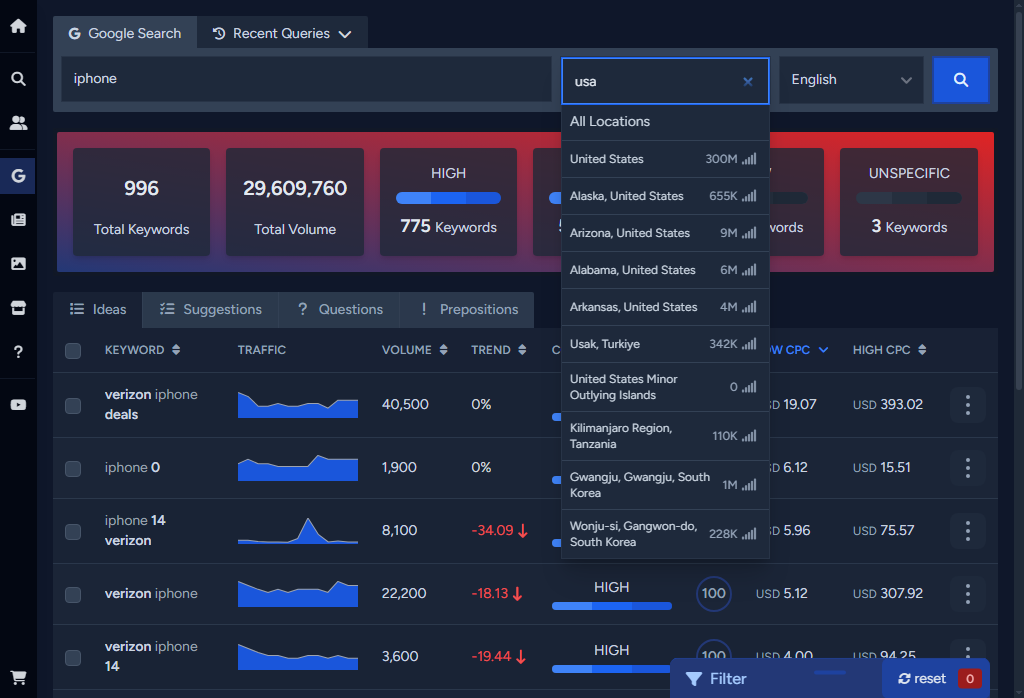Sort by KEYWORD column arrows
1024x698 pixels.
(x=176, y=350)
